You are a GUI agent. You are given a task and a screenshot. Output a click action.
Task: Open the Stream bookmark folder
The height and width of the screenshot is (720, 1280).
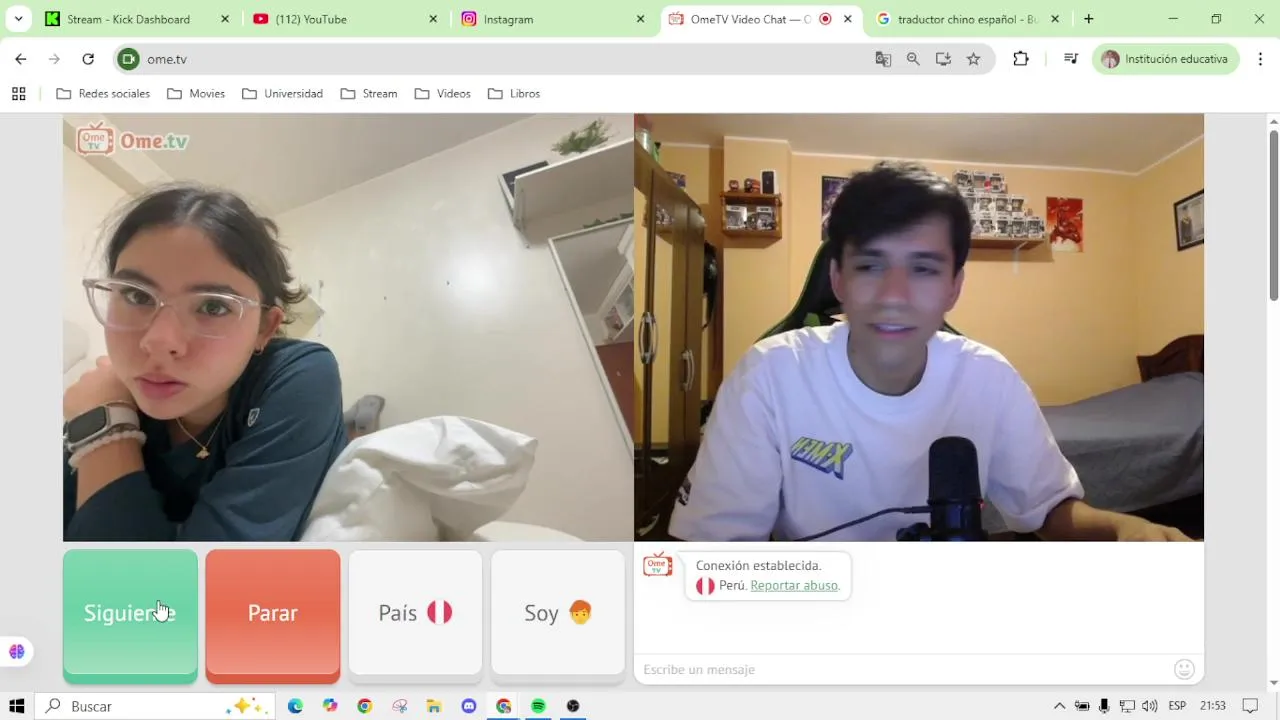[369, 94]
